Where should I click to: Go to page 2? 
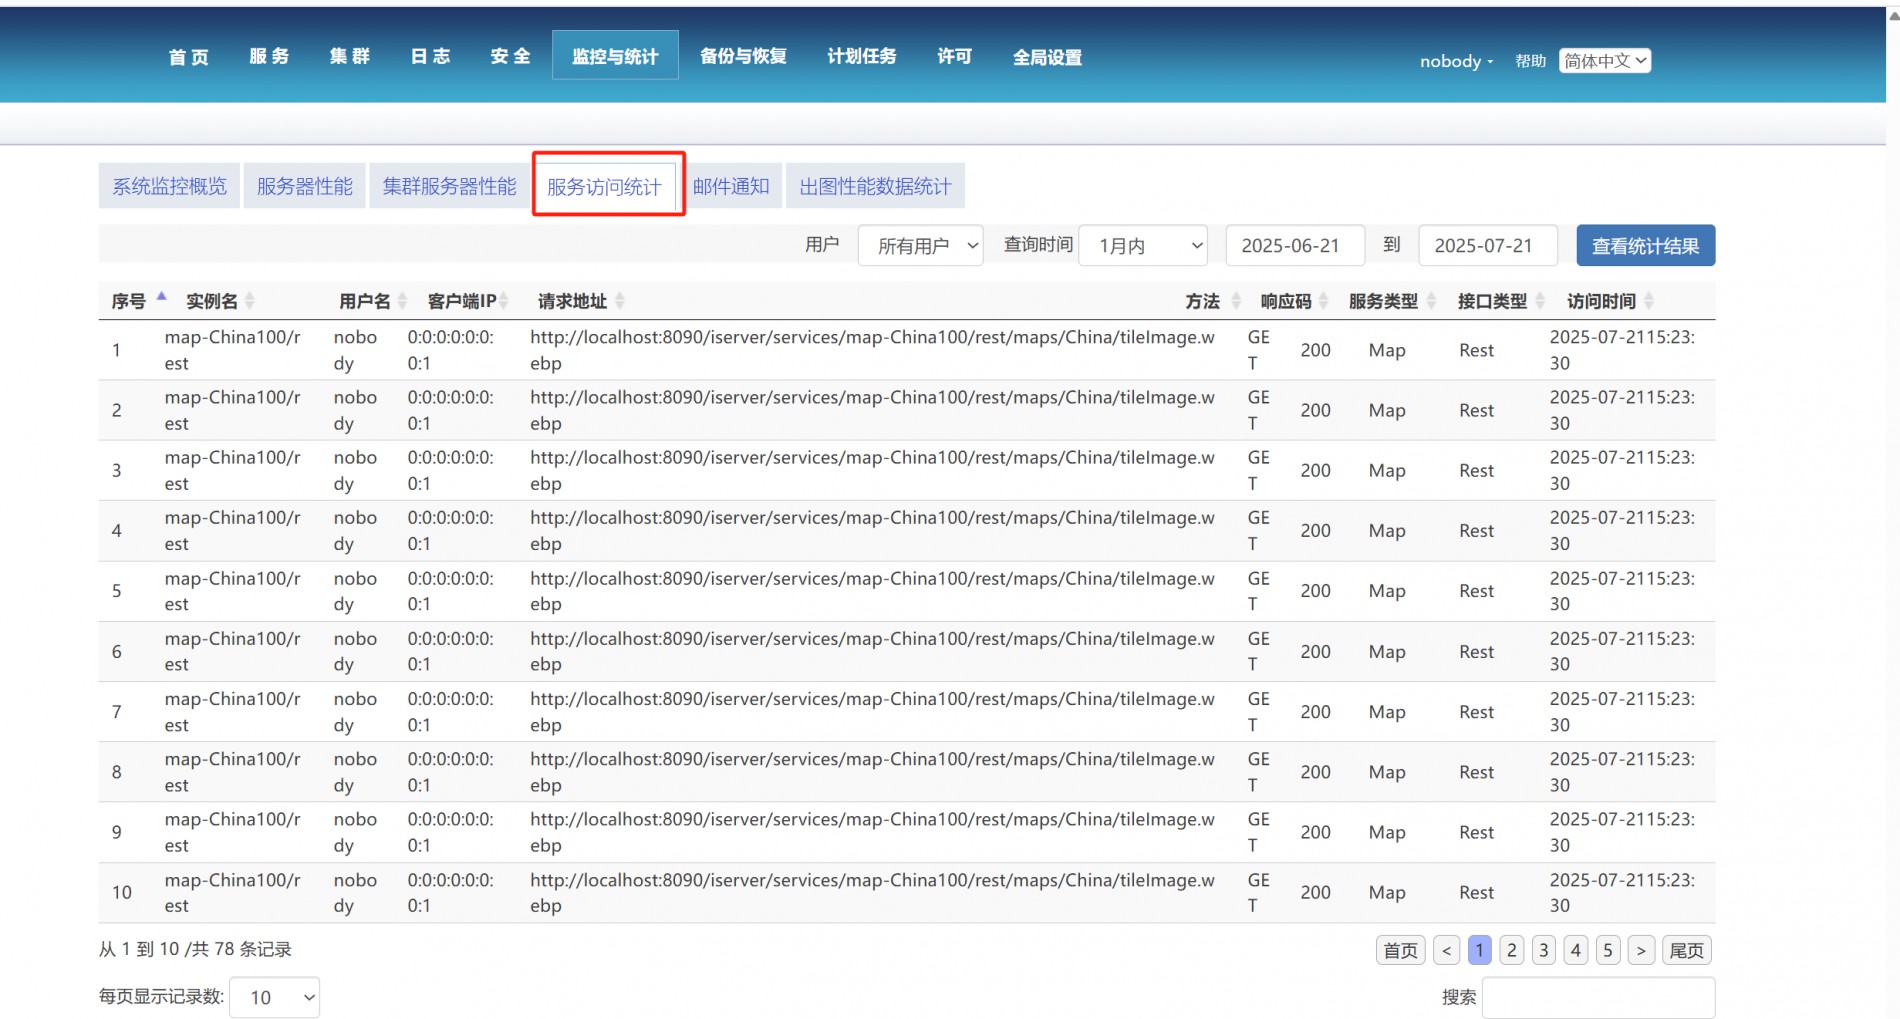point(1512,950)
